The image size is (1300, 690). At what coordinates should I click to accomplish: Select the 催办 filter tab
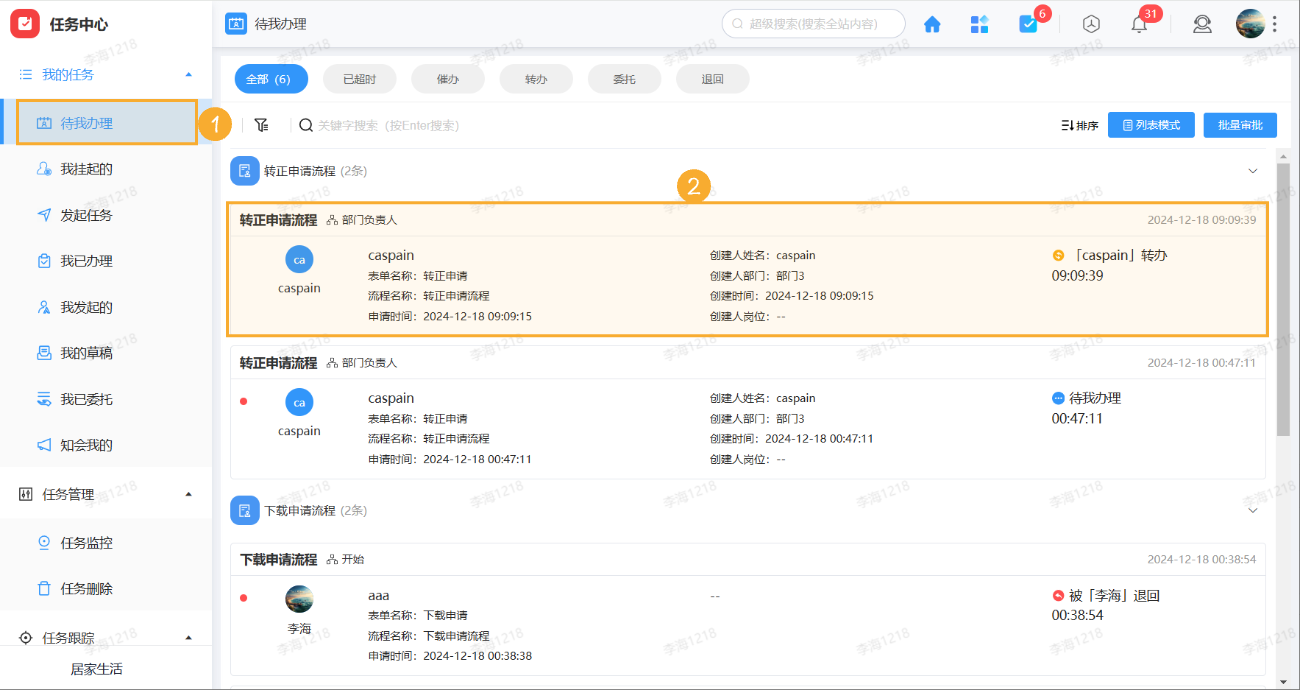click(x=448, y=78)
